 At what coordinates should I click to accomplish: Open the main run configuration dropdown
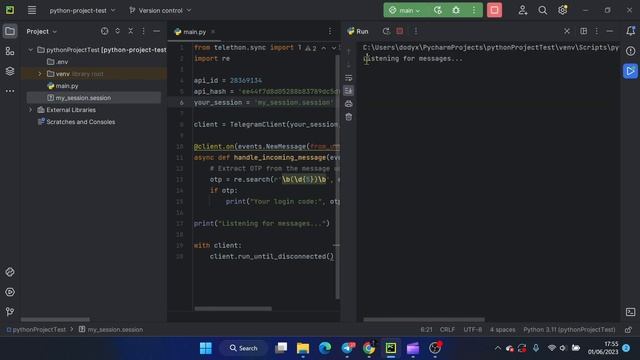click(x=404, y=11)
